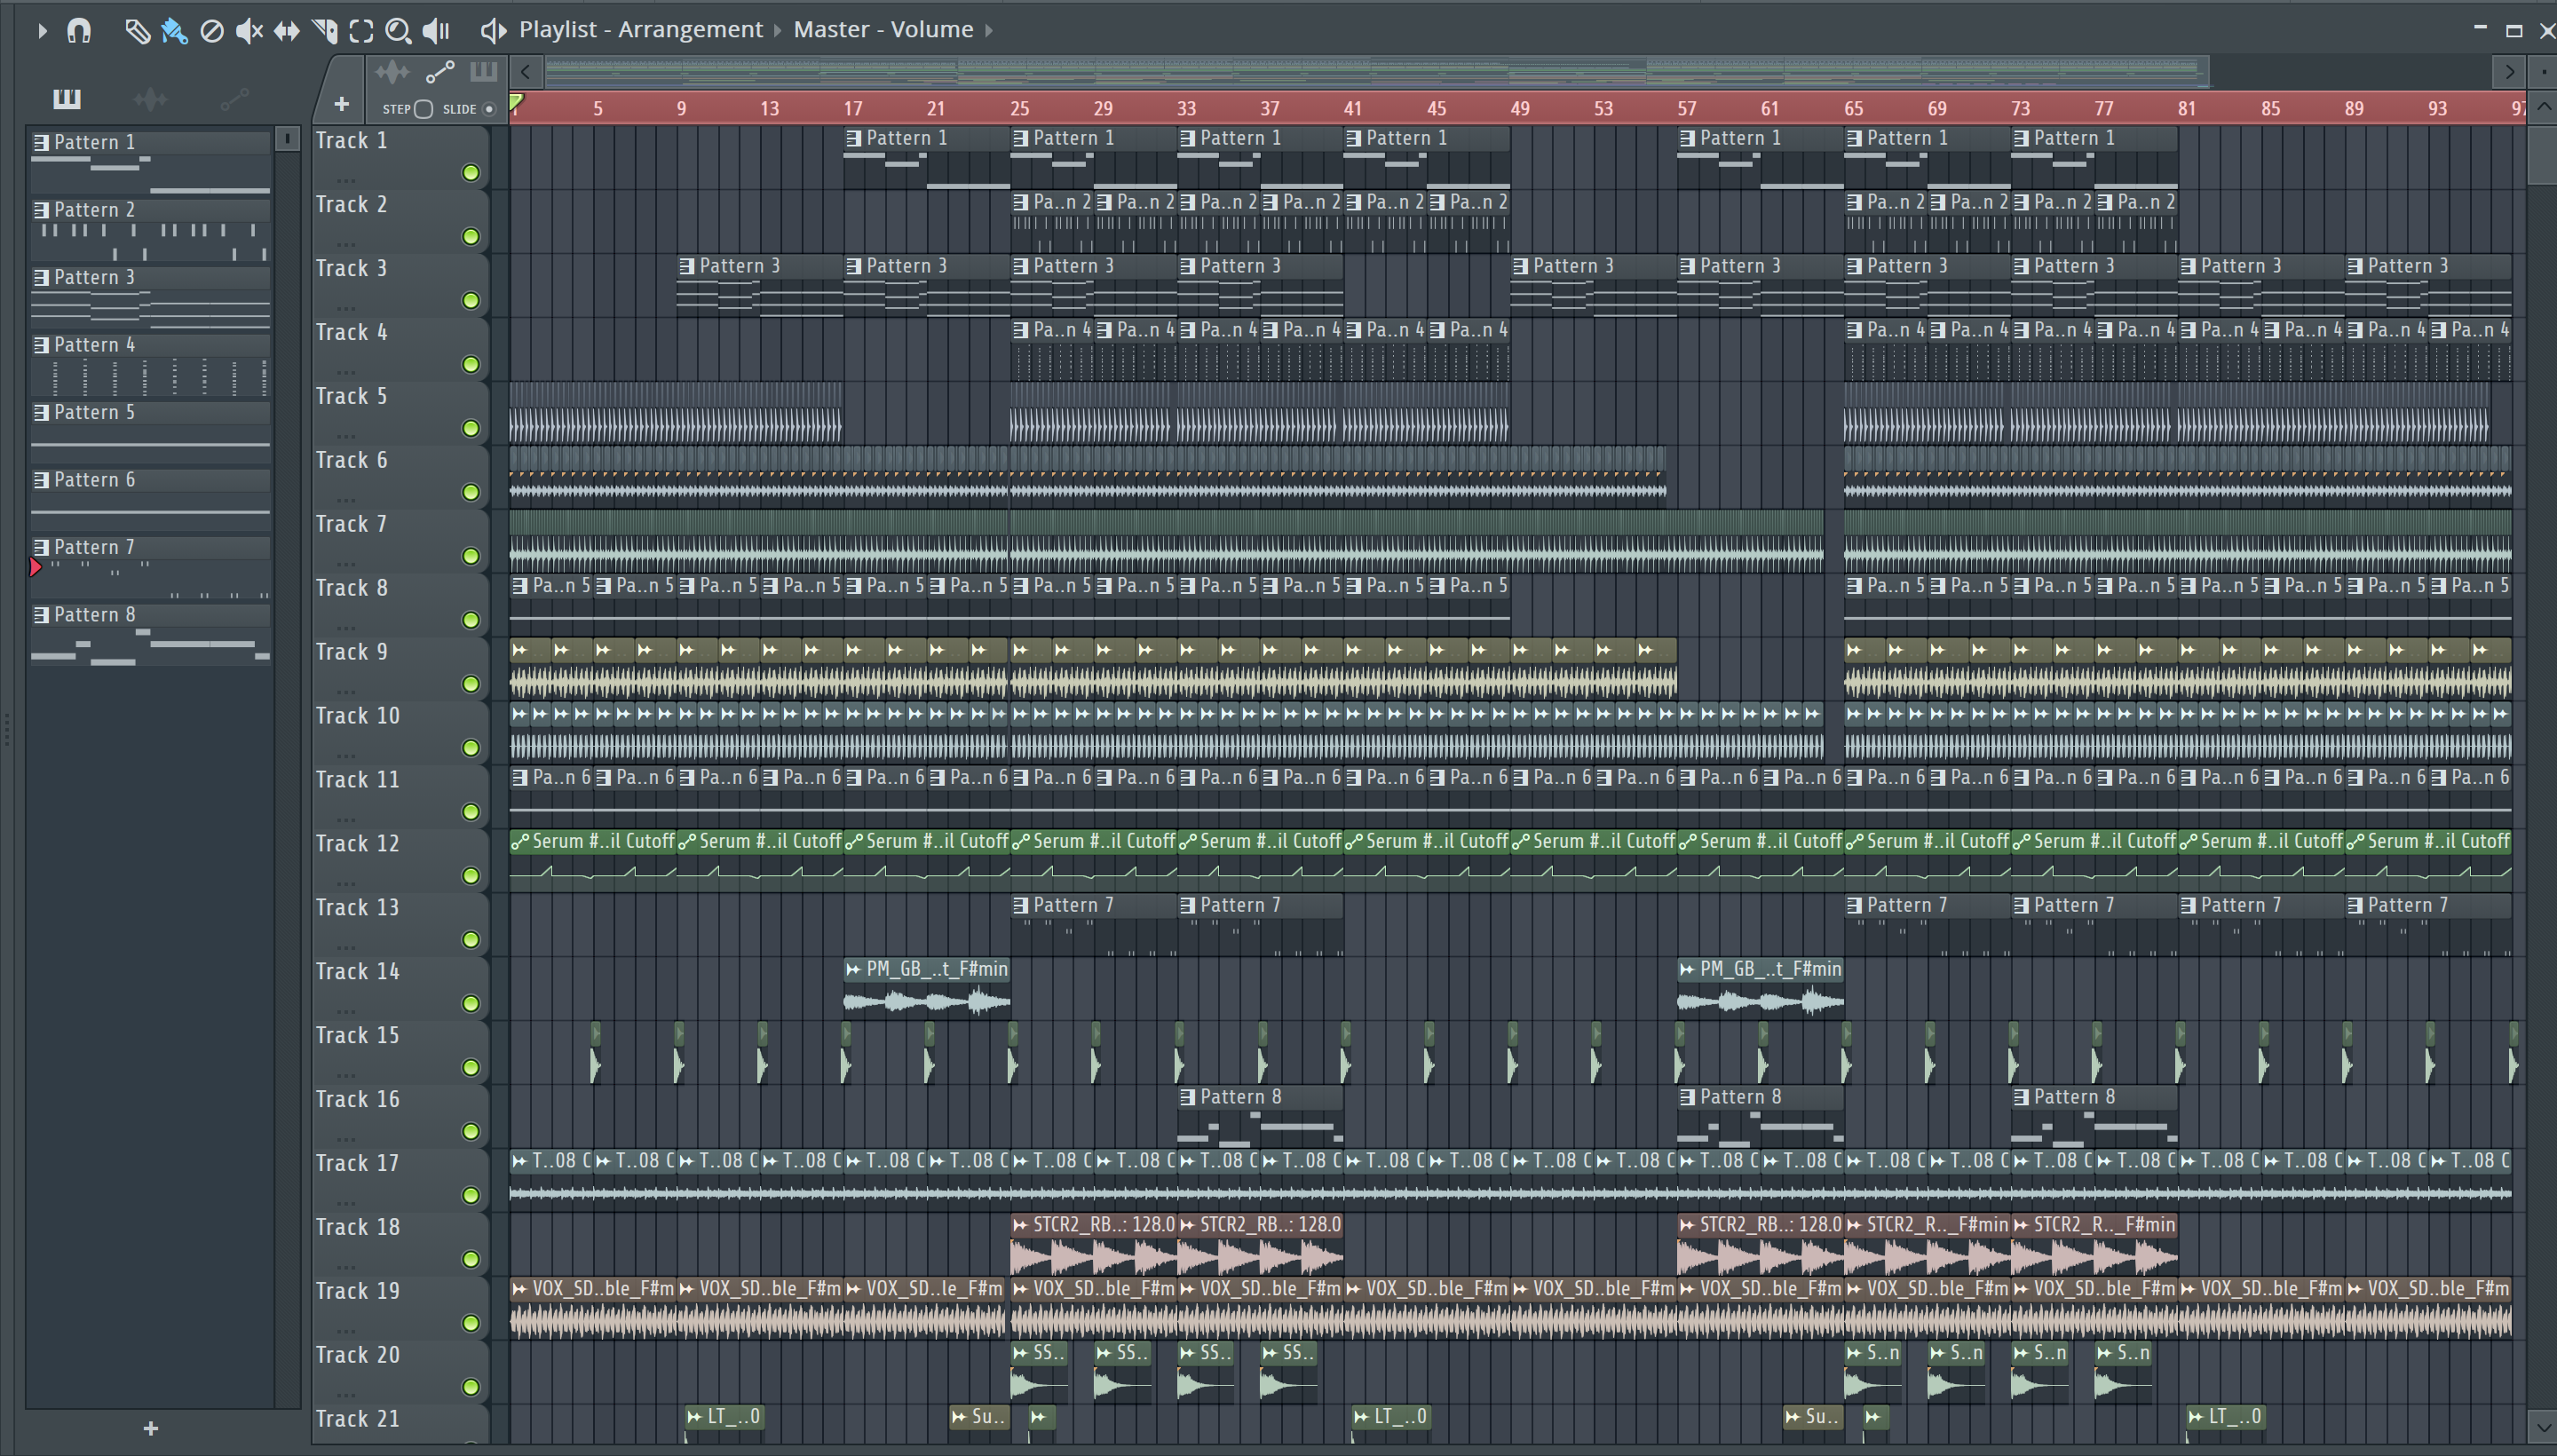Toggle the SLIDE option
2557x1456 pixels.
[489, 109]
